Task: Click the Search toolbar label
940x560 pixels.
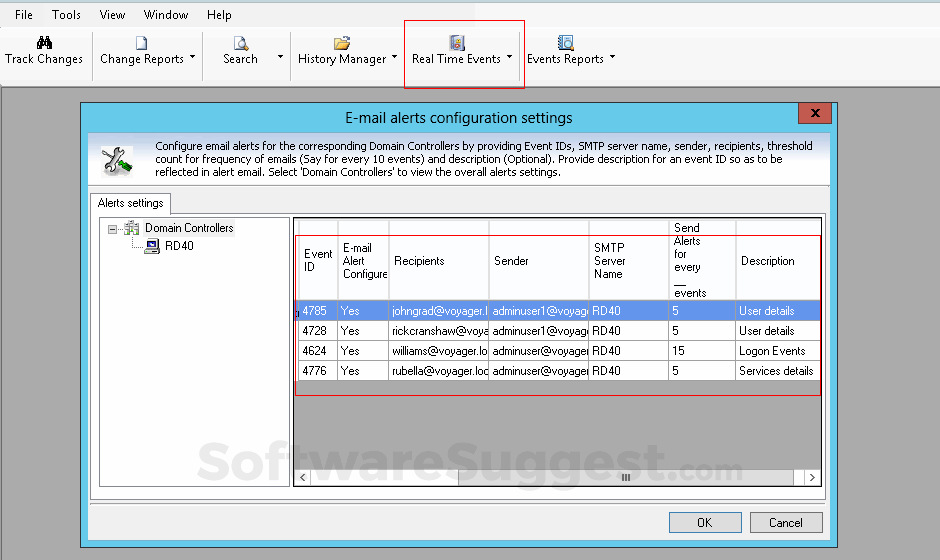Action: [x=240, y=59]
